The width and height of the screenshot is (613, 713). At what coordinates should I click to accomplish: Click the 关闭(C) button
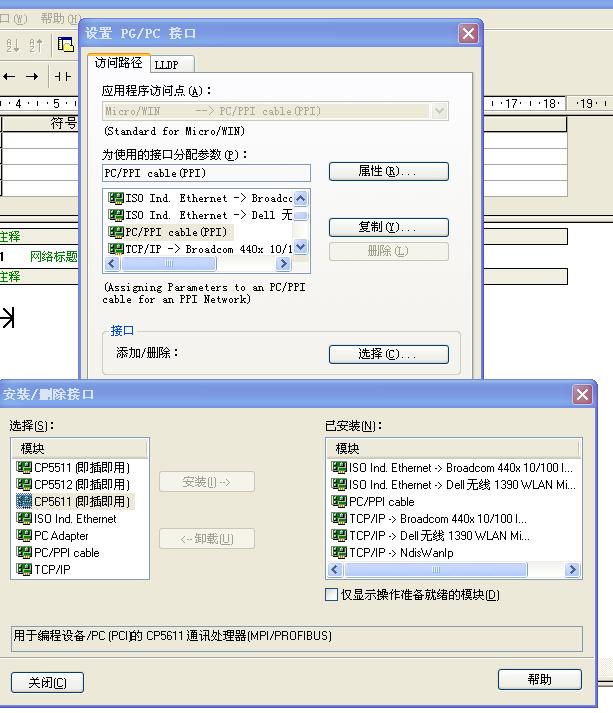pos(47,682)
